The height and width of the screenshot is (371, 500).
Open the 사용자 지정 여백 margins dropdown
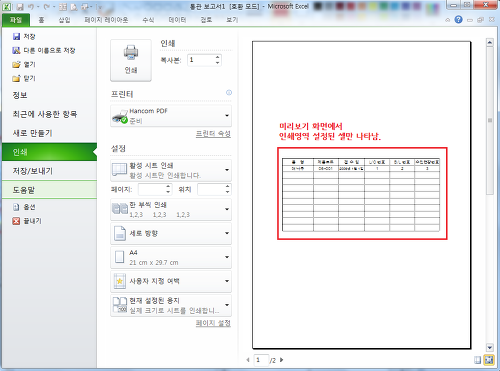tap(171, 281)
